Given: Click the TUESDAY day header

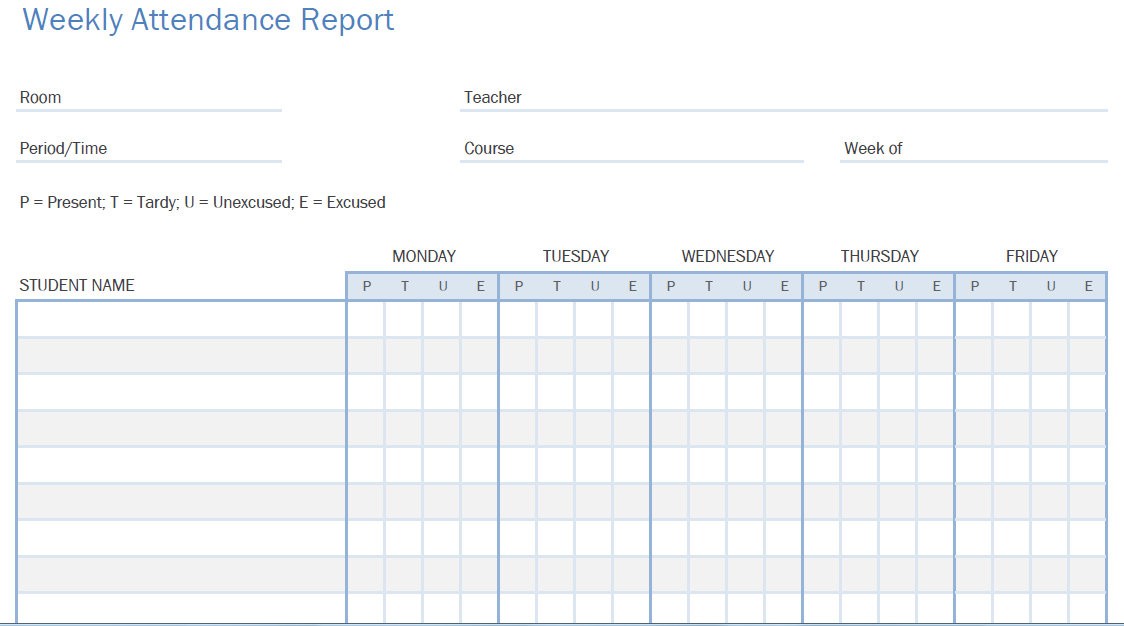Looking at the screenshot, I should [x=576, y=256].
